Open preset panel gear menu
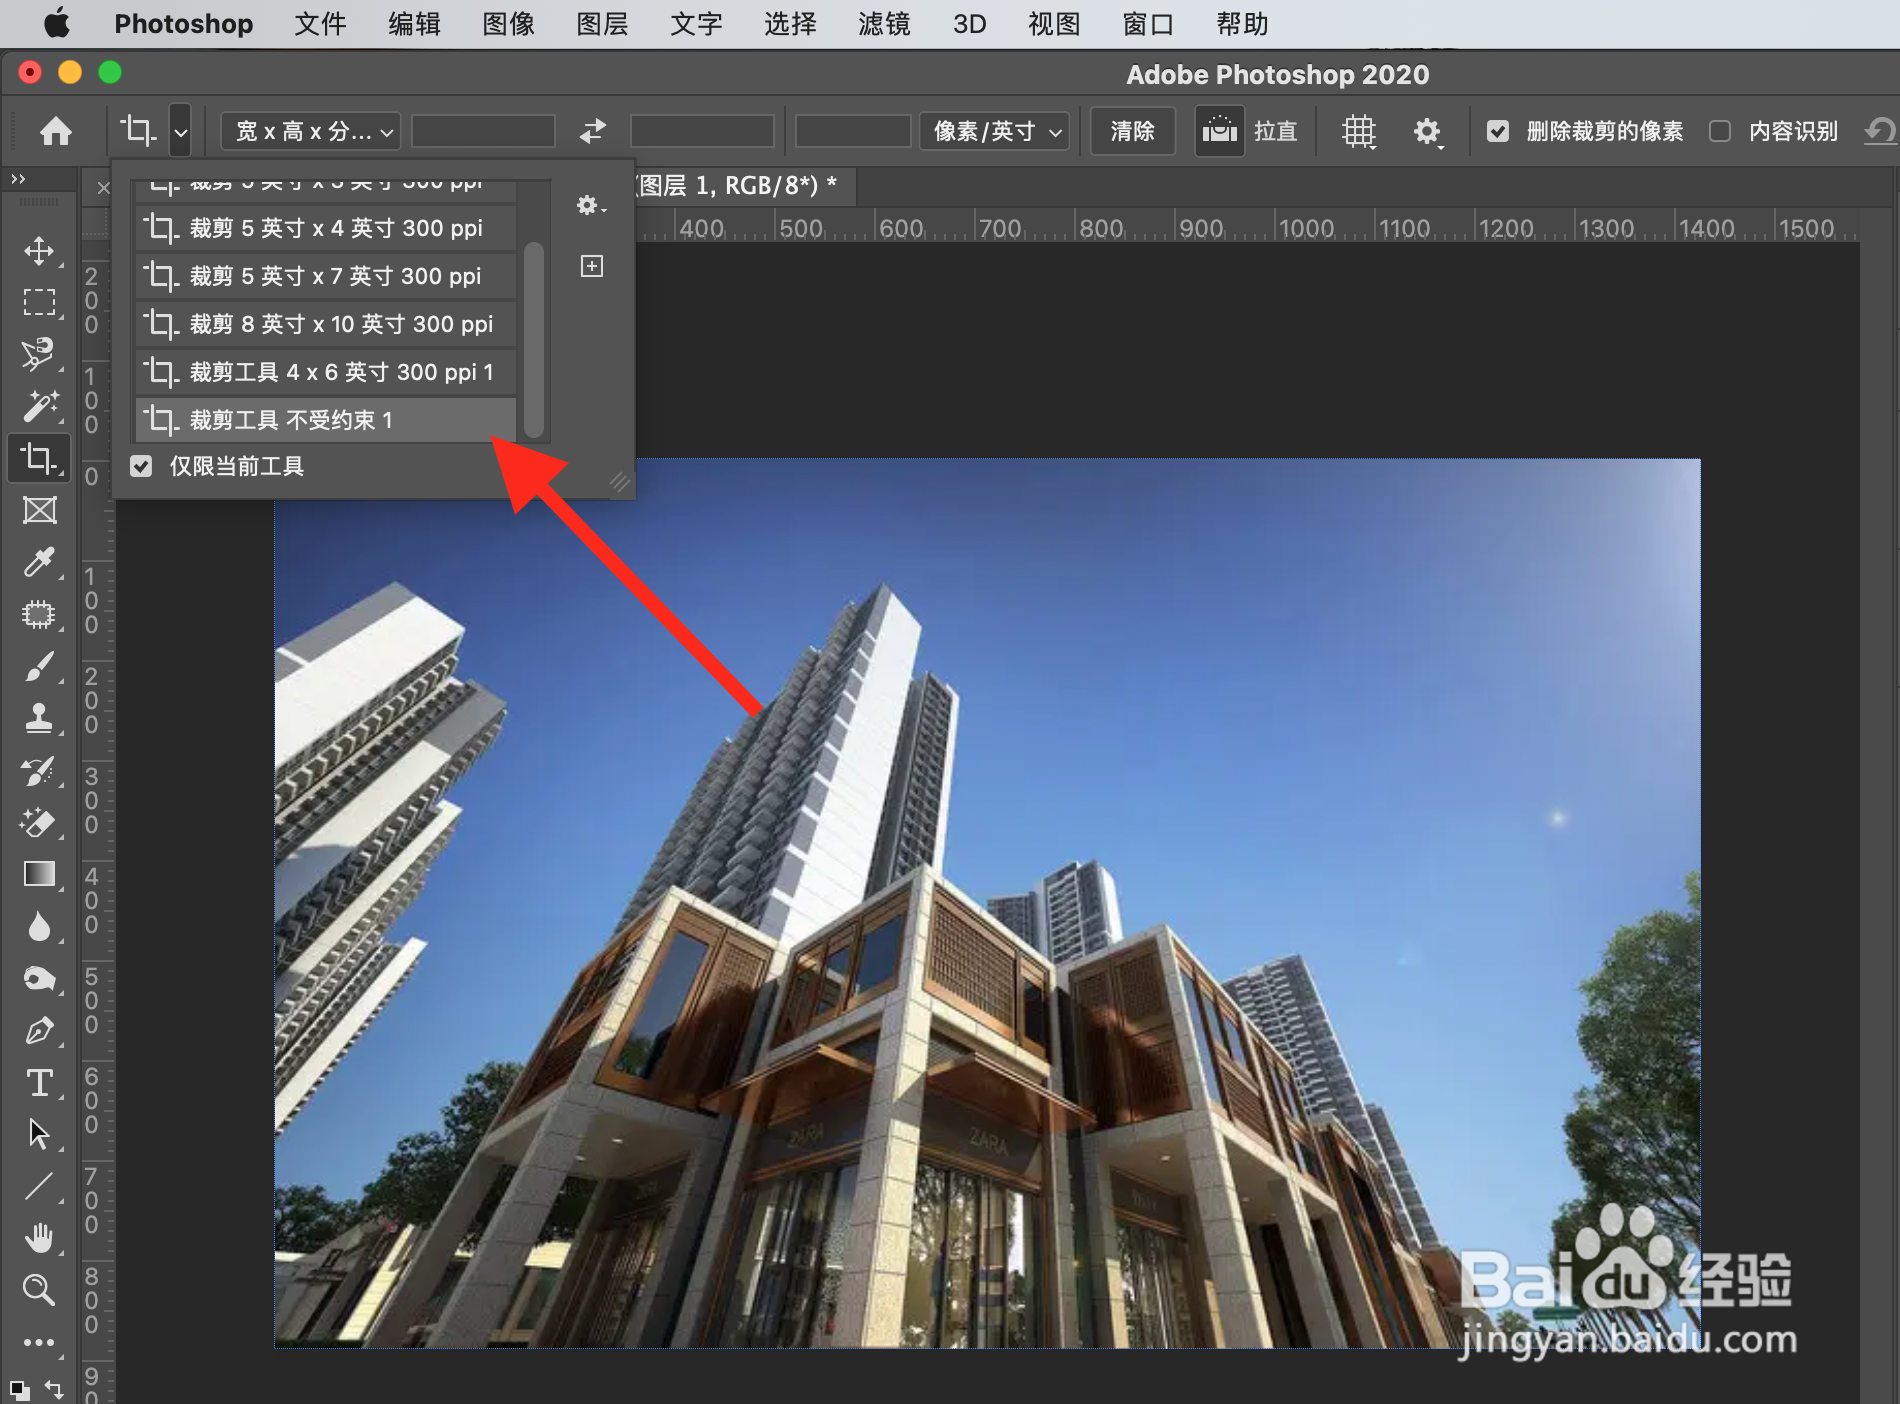1900x1404 pixels. 590,205
